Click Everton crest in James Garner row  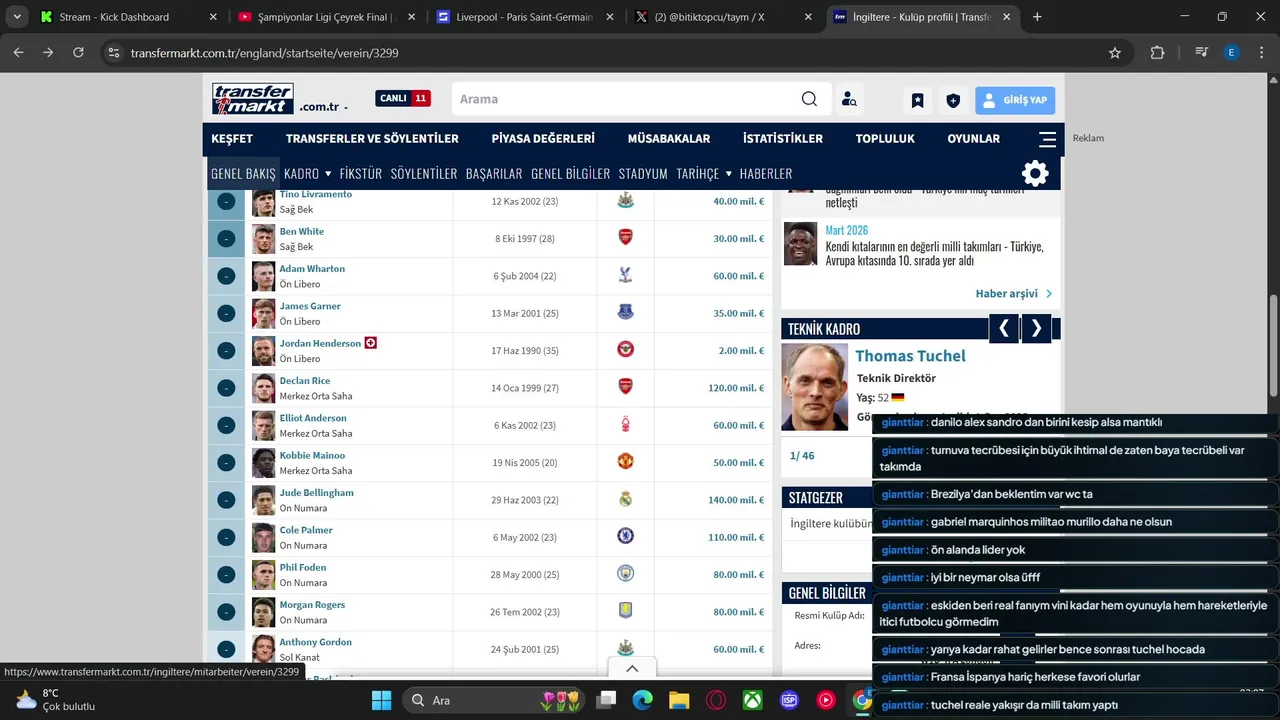[x=625, y=313]
